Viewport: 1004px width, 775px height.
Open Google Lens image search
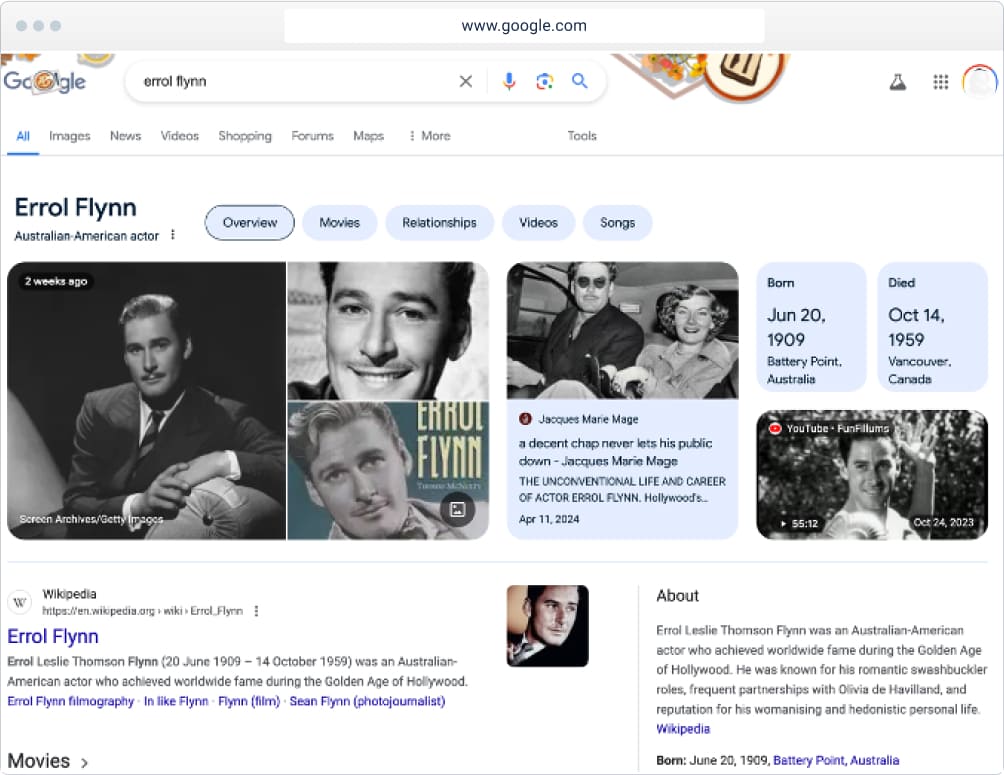tap(544, 82)
